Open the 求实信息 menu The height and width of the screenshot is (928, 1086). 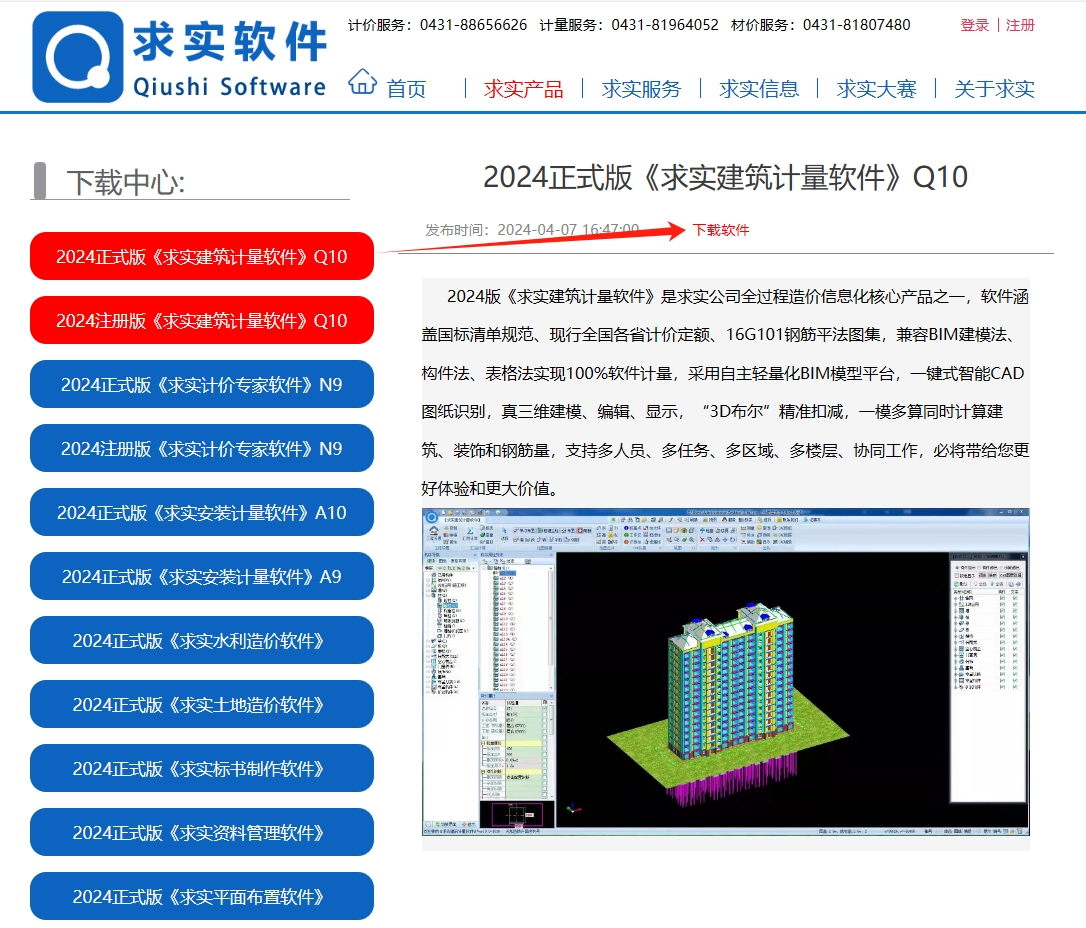[x=759, y=89]
